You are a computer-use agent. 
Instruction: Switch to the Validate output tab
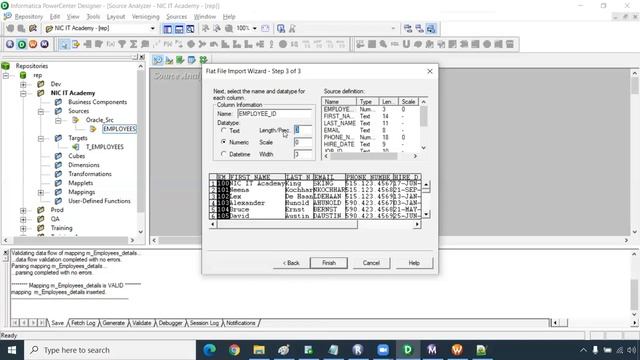(x=142, y=323)
